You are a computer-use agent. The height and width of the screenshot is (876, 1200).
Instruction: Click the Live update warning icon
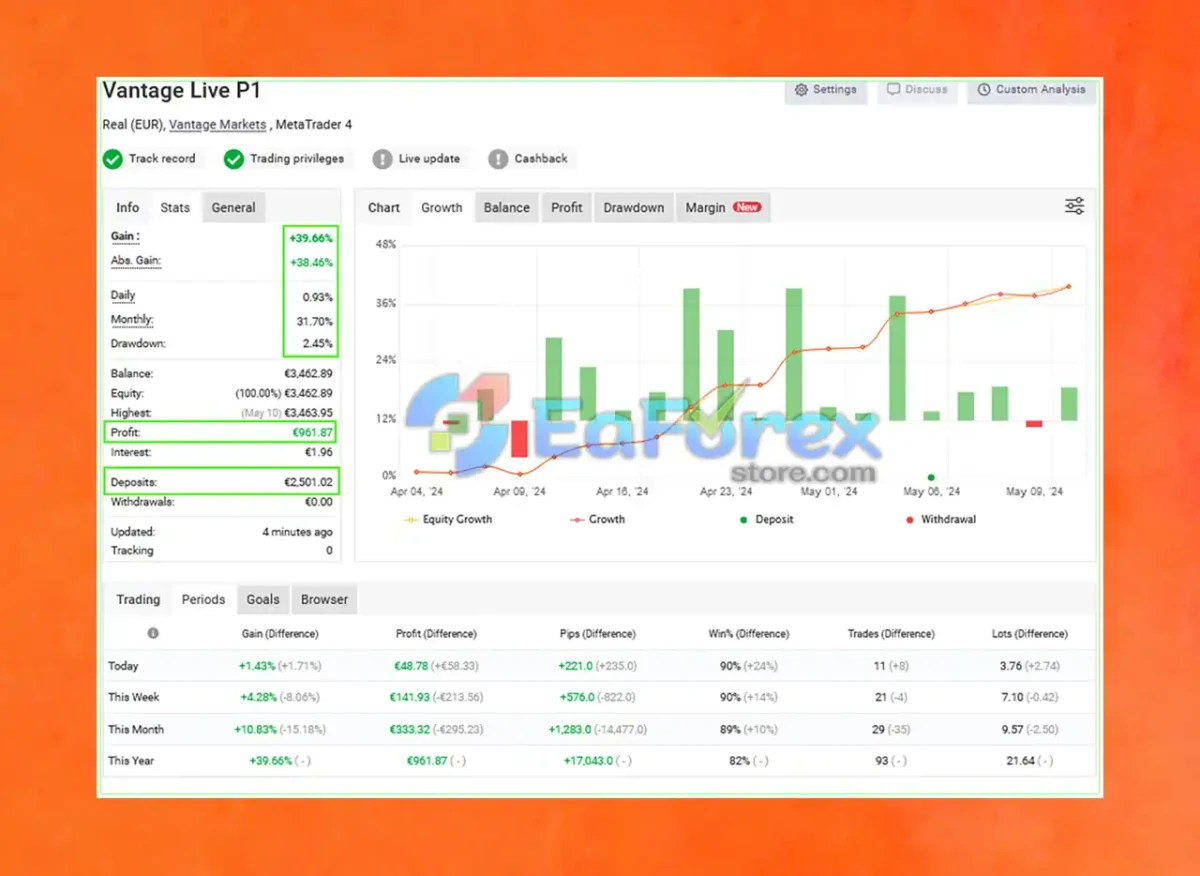coord(382,159)
